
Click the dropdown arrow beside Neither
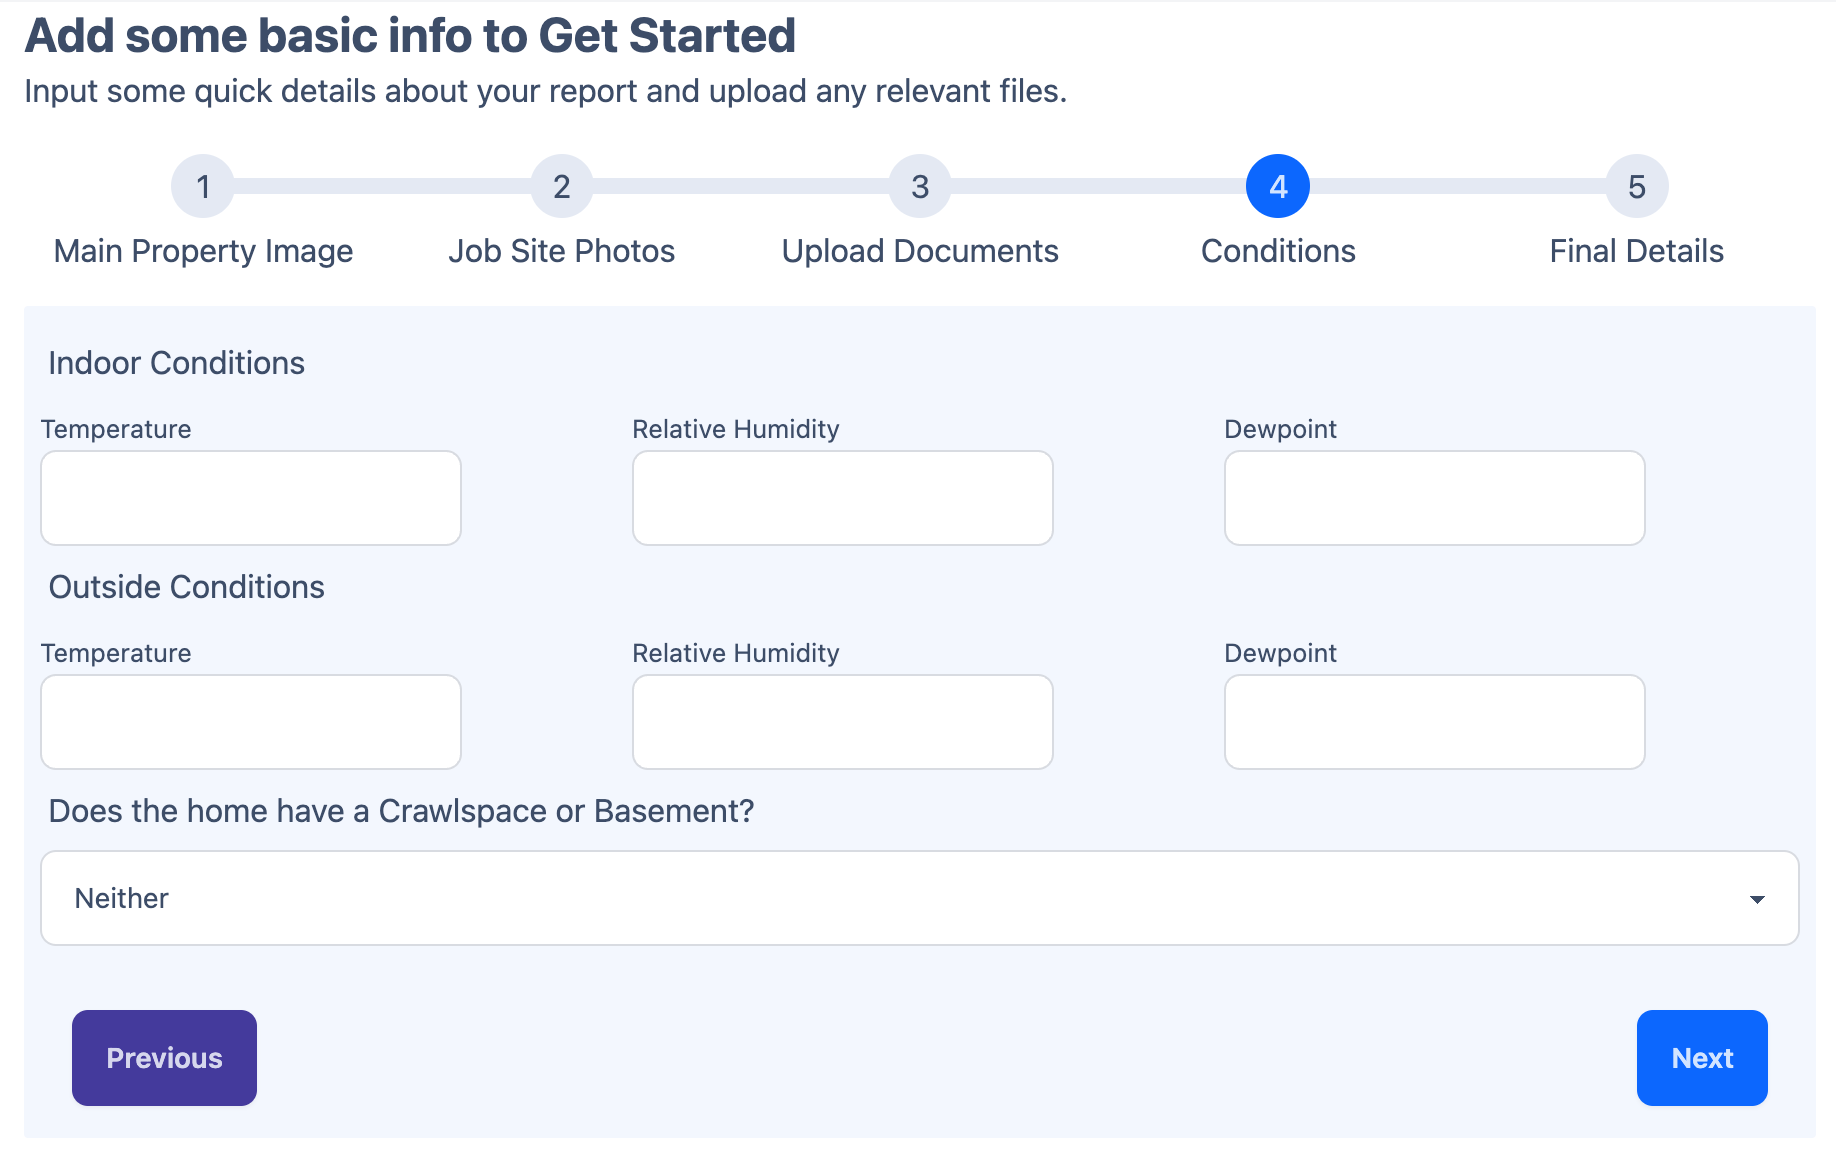(1757, 899)
